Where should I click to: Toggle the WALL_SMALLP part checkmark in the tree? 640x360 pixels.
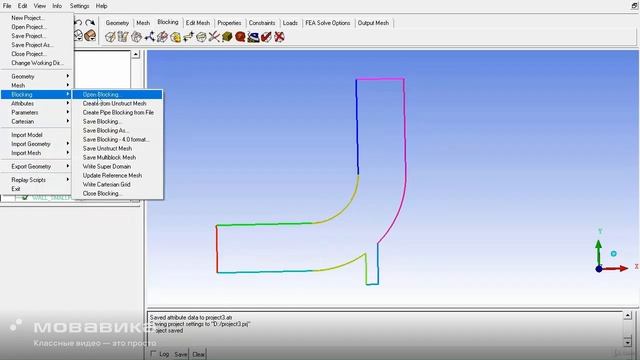[x=25, y=198]
